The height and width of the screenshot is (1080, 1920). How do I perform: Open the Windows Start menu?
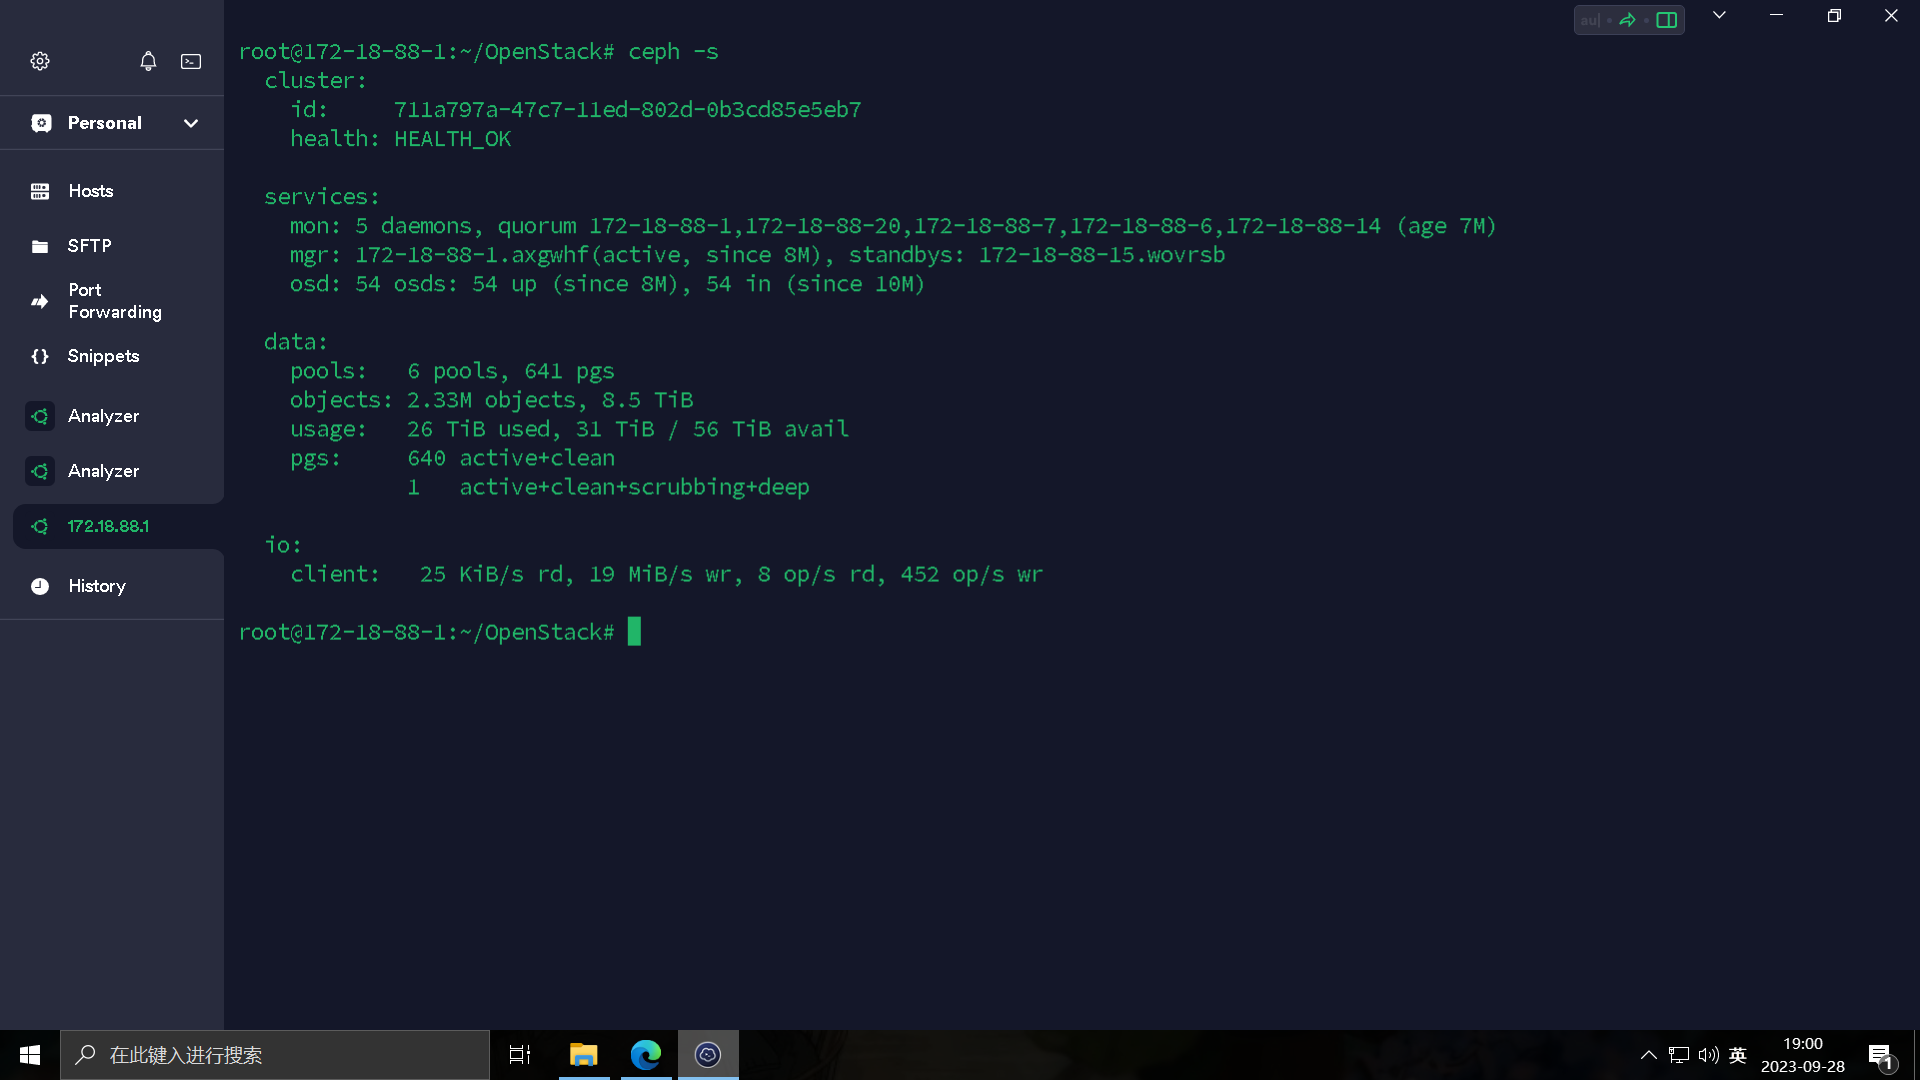30,1055
